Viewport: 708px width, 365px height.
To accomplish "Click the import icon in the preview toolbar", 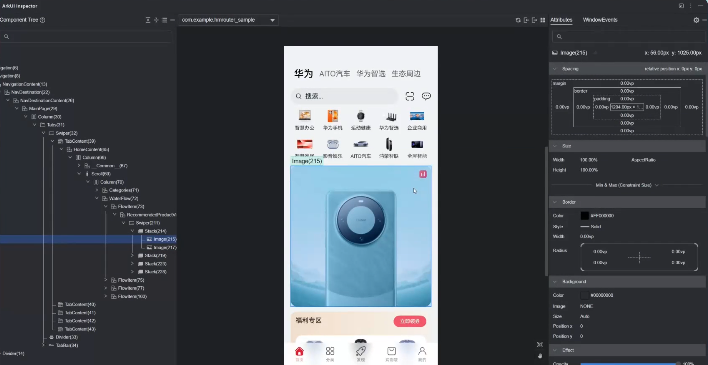I will coord(526,20).
